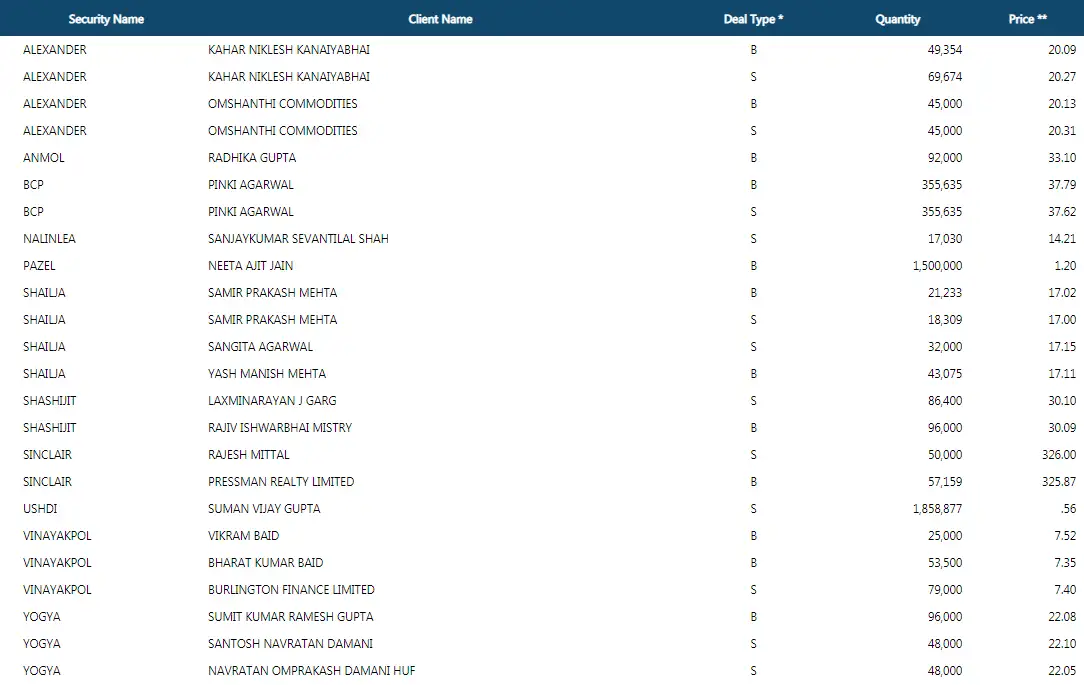Select client name OMSHANTHI COMMODITIES

[281, 103]
